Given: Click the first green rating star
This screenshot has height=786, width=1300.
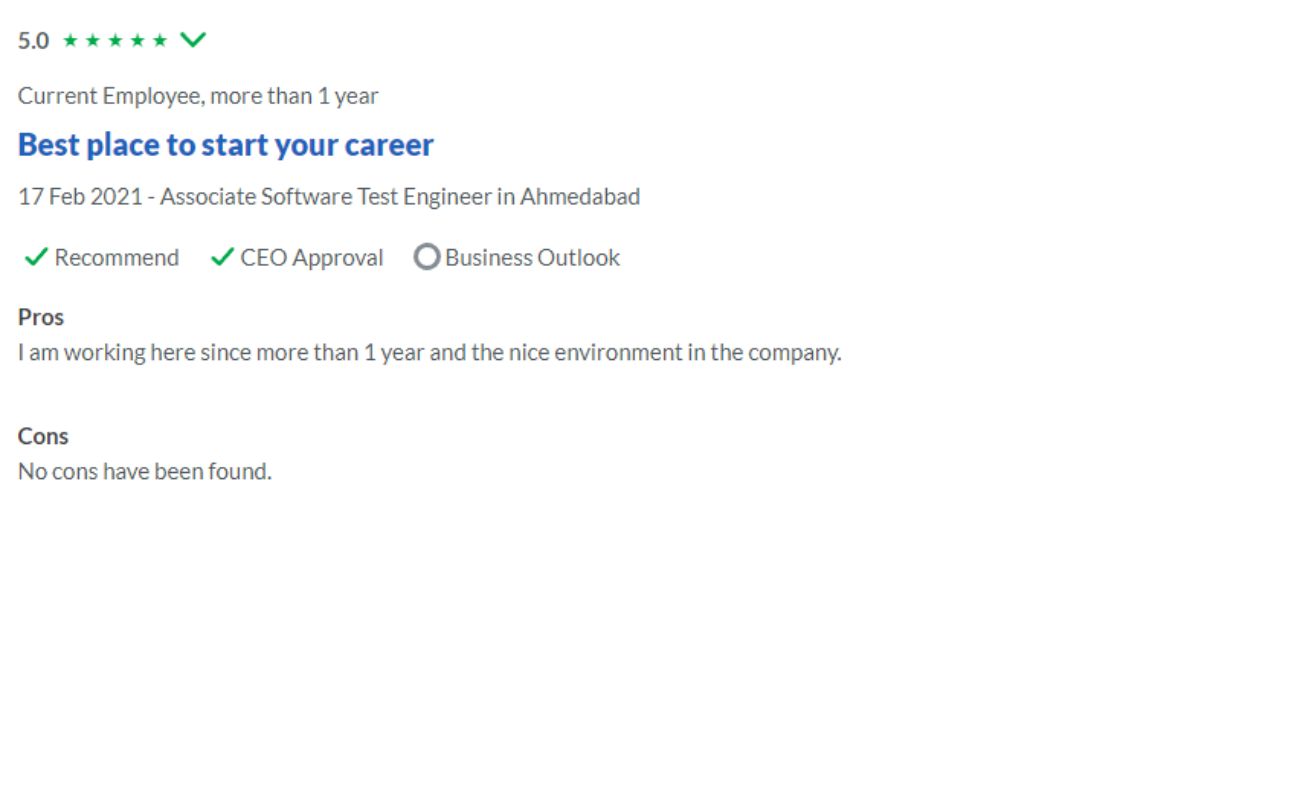Looking at the screenshot, I should click(69, 41).
